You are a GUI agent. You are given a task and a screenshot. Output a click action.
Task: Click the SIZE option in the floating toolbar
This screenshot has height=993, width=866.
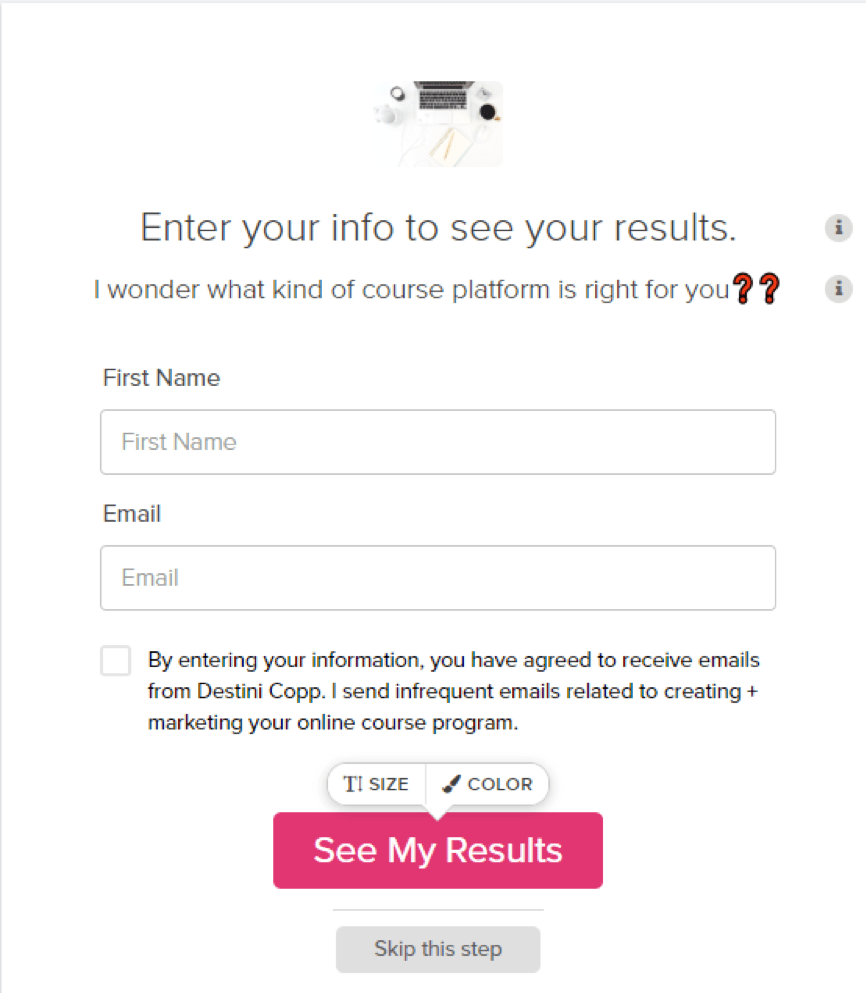[378, 784]
